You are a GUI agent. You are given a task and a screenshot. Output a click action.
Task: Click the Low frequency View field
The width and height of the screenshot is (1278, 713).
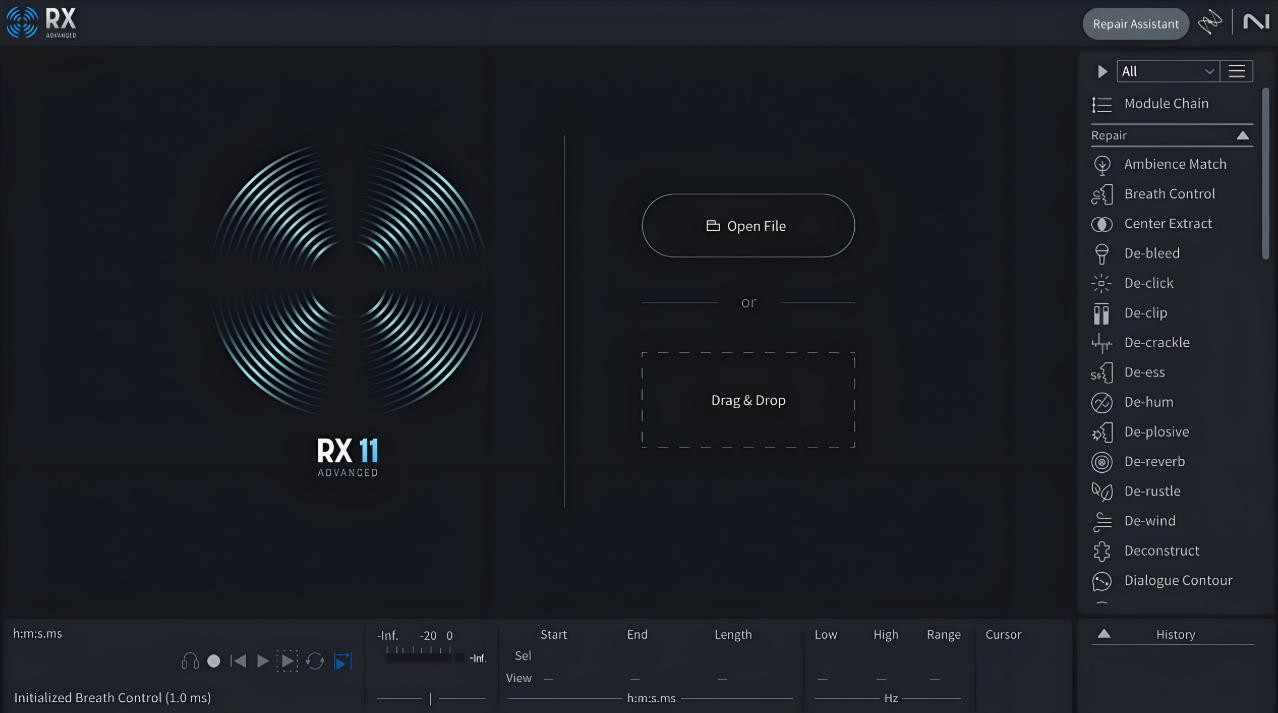coord(823,679)
